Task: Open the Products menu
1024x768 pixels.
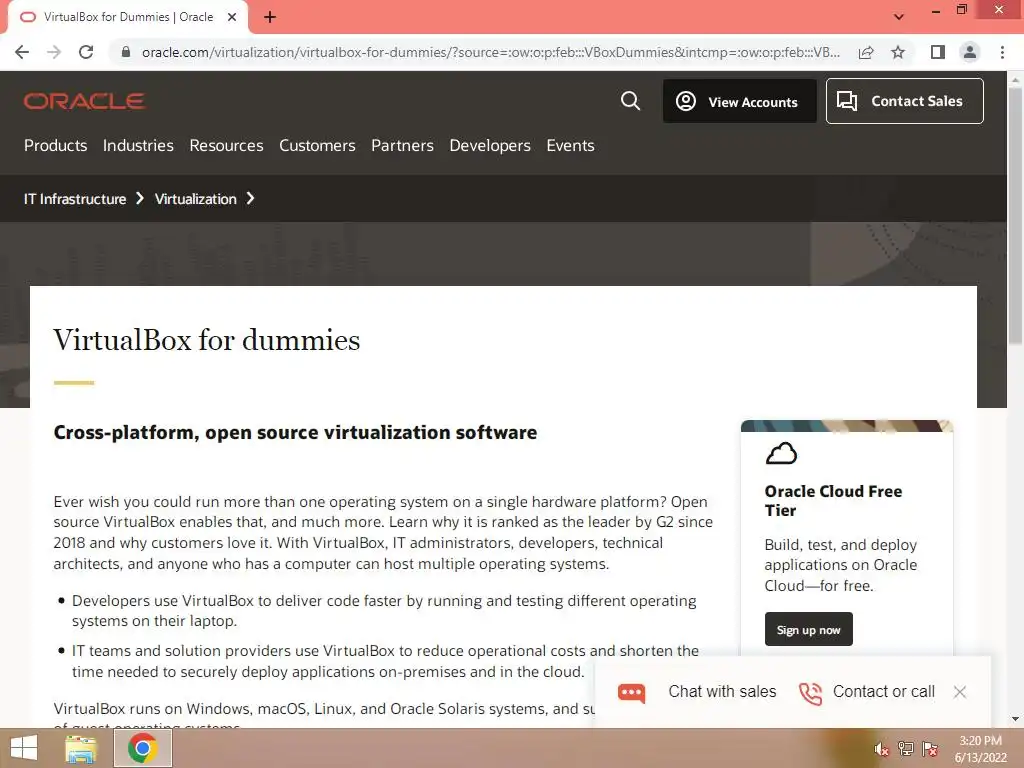Action: [56, 146]
